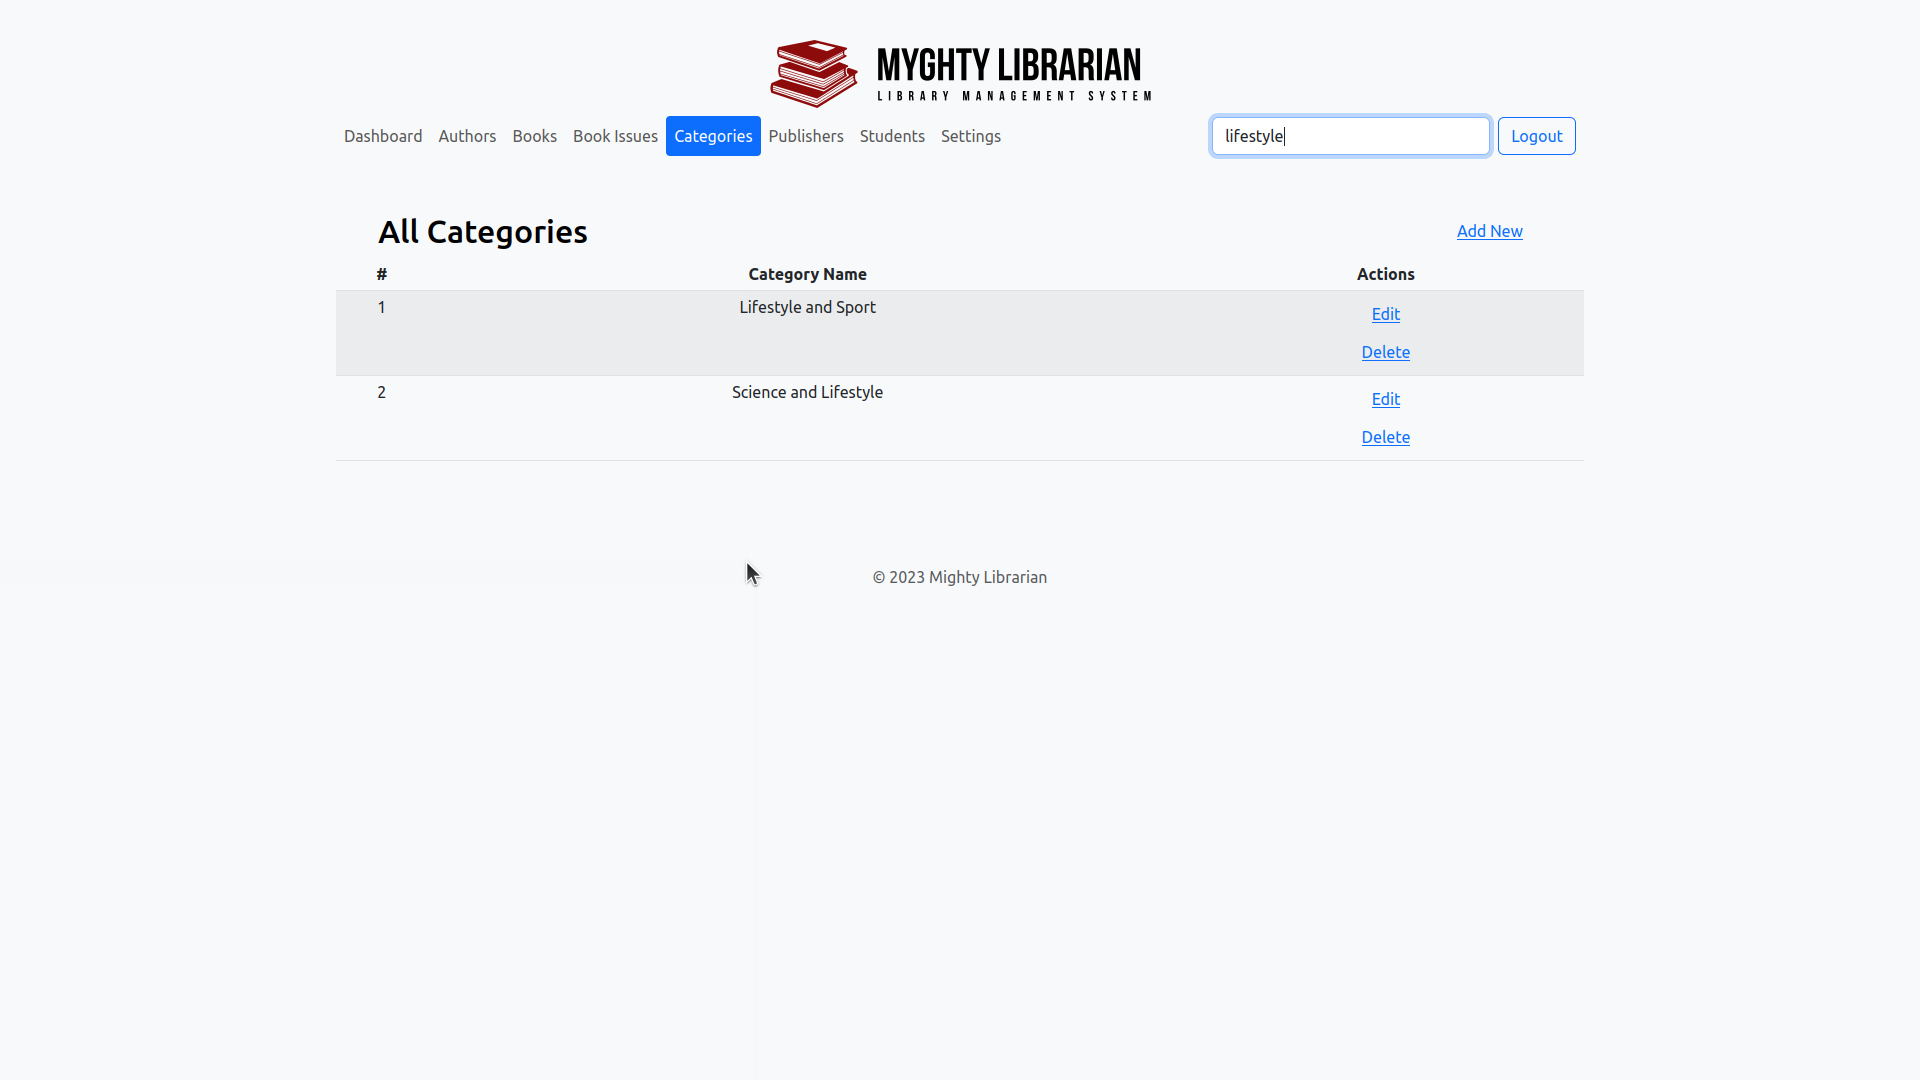Edit the Science and Lifestyle category
The image size is (1920, 1080).
(1385, 399)
